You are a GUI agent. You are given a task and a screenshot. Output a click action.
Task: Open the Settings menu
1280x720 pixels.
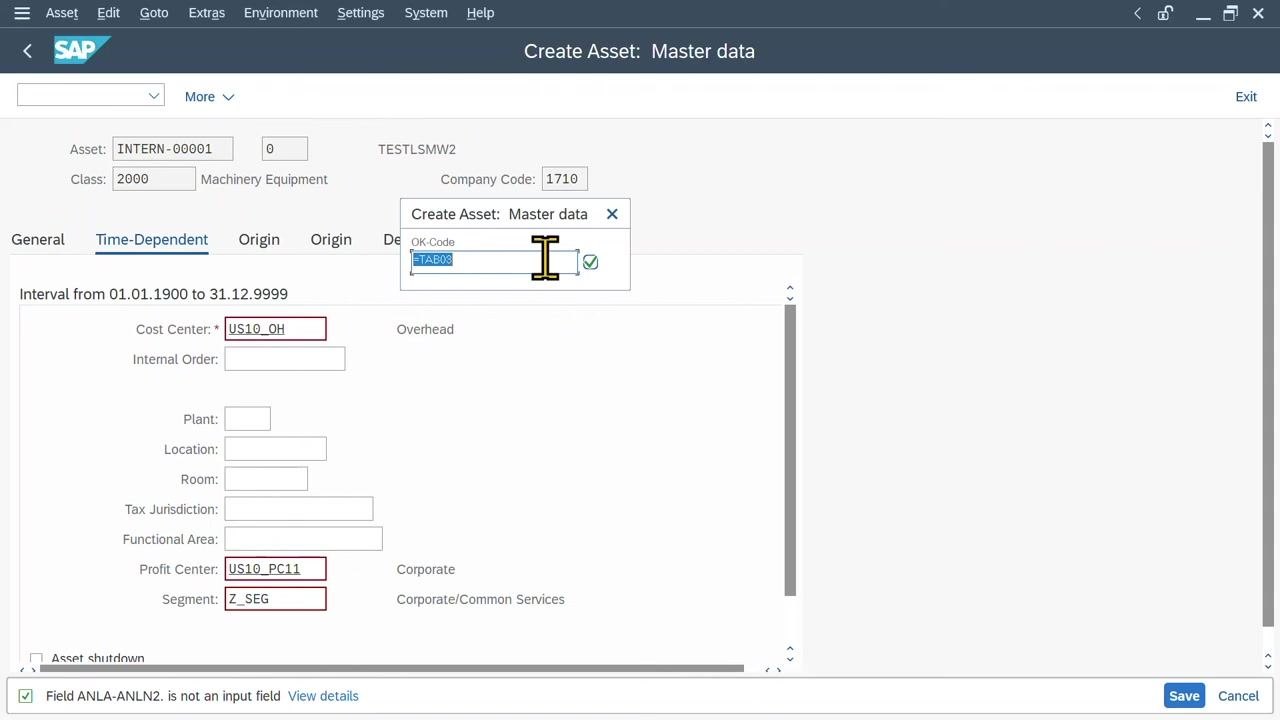coord(361,13)
